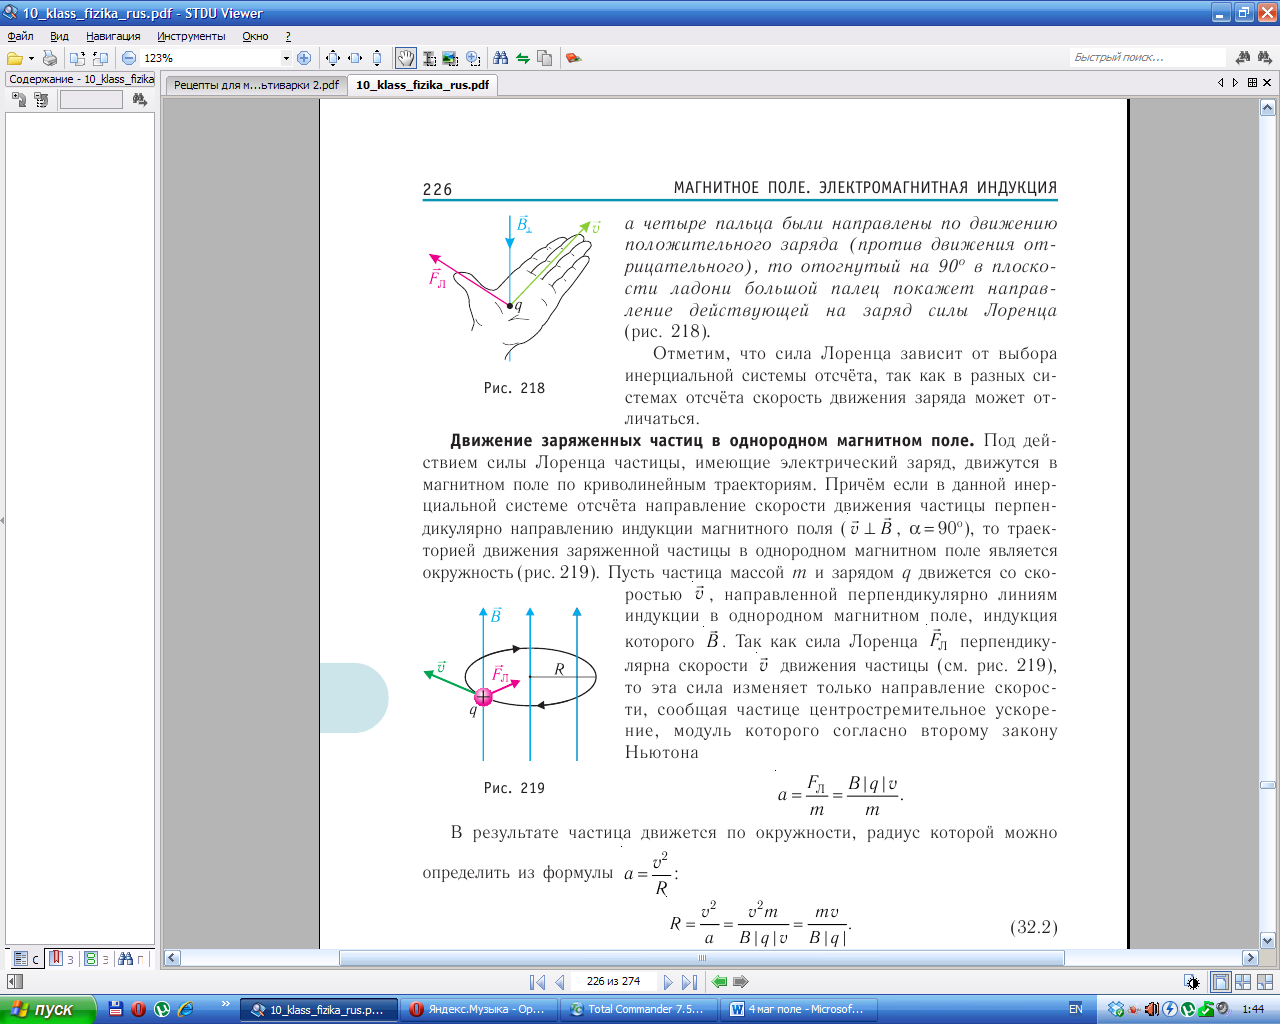Viewport: 1280px width, 1024px height.
Task: Click the 123% zoom value field
Action: point(210,58)
